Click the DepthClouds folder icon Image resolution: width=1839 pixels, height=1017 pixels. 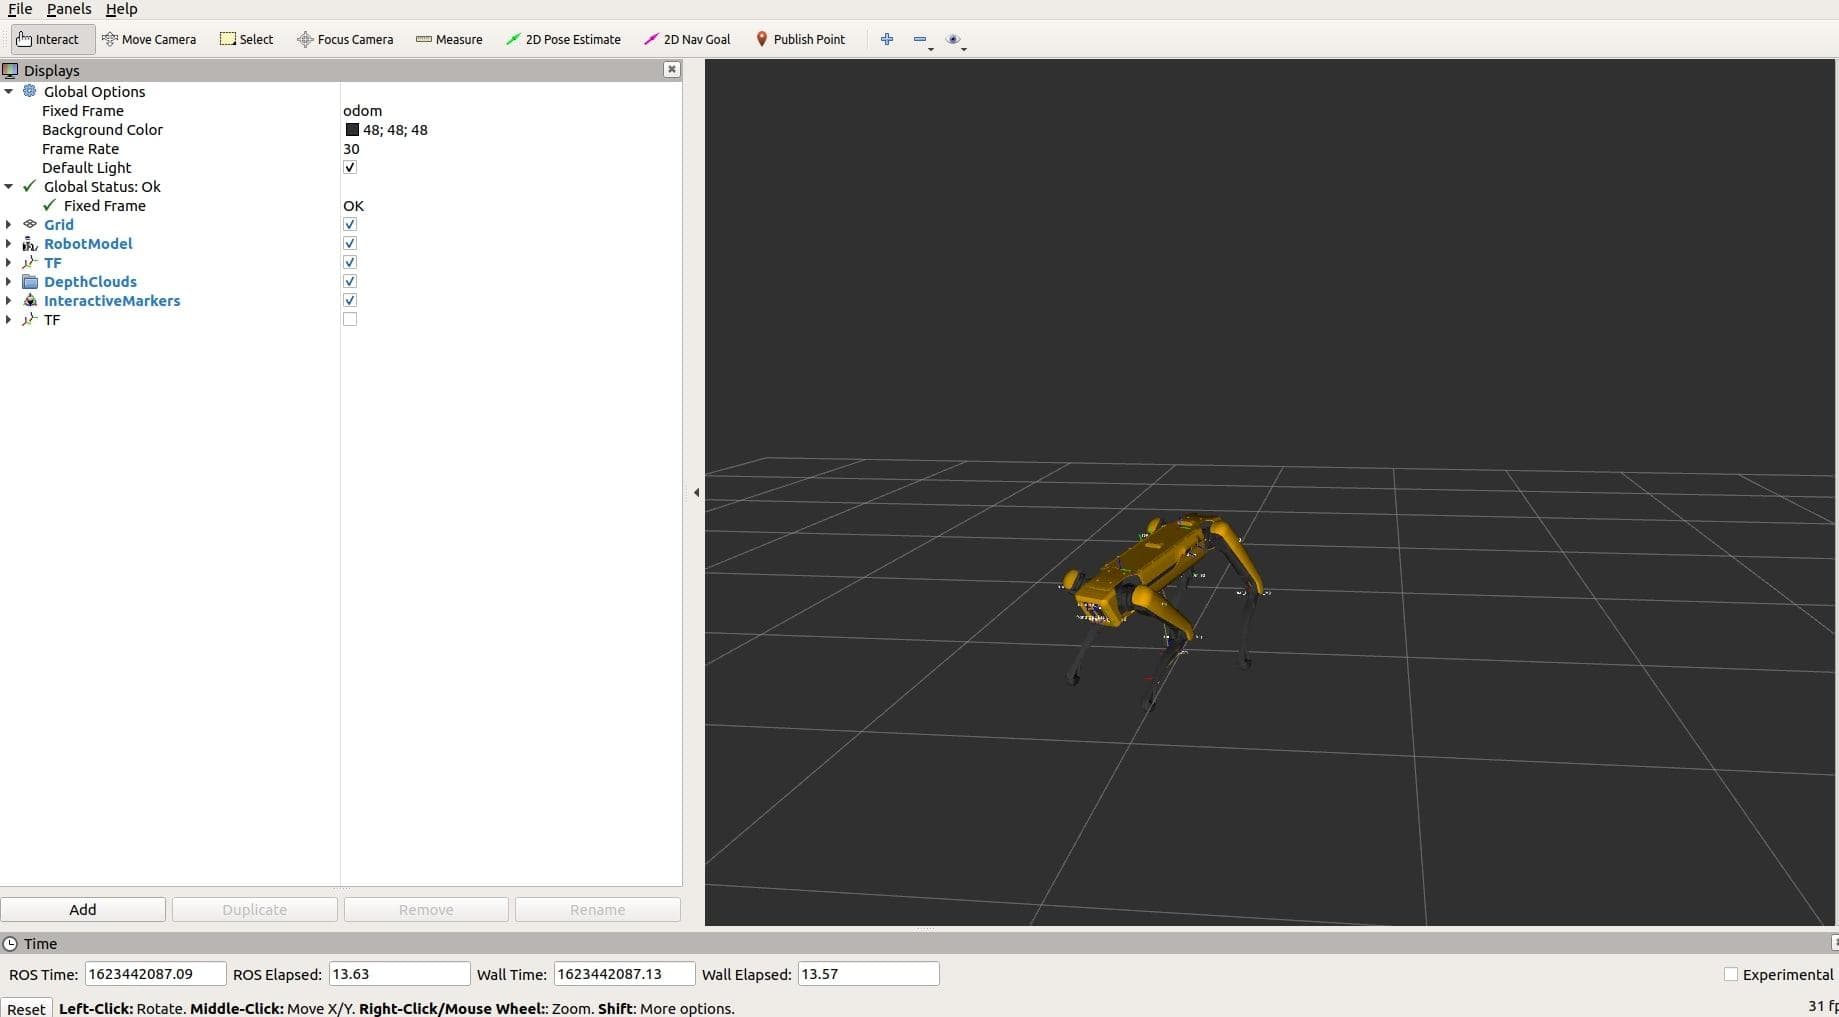[x=30, y=281]
